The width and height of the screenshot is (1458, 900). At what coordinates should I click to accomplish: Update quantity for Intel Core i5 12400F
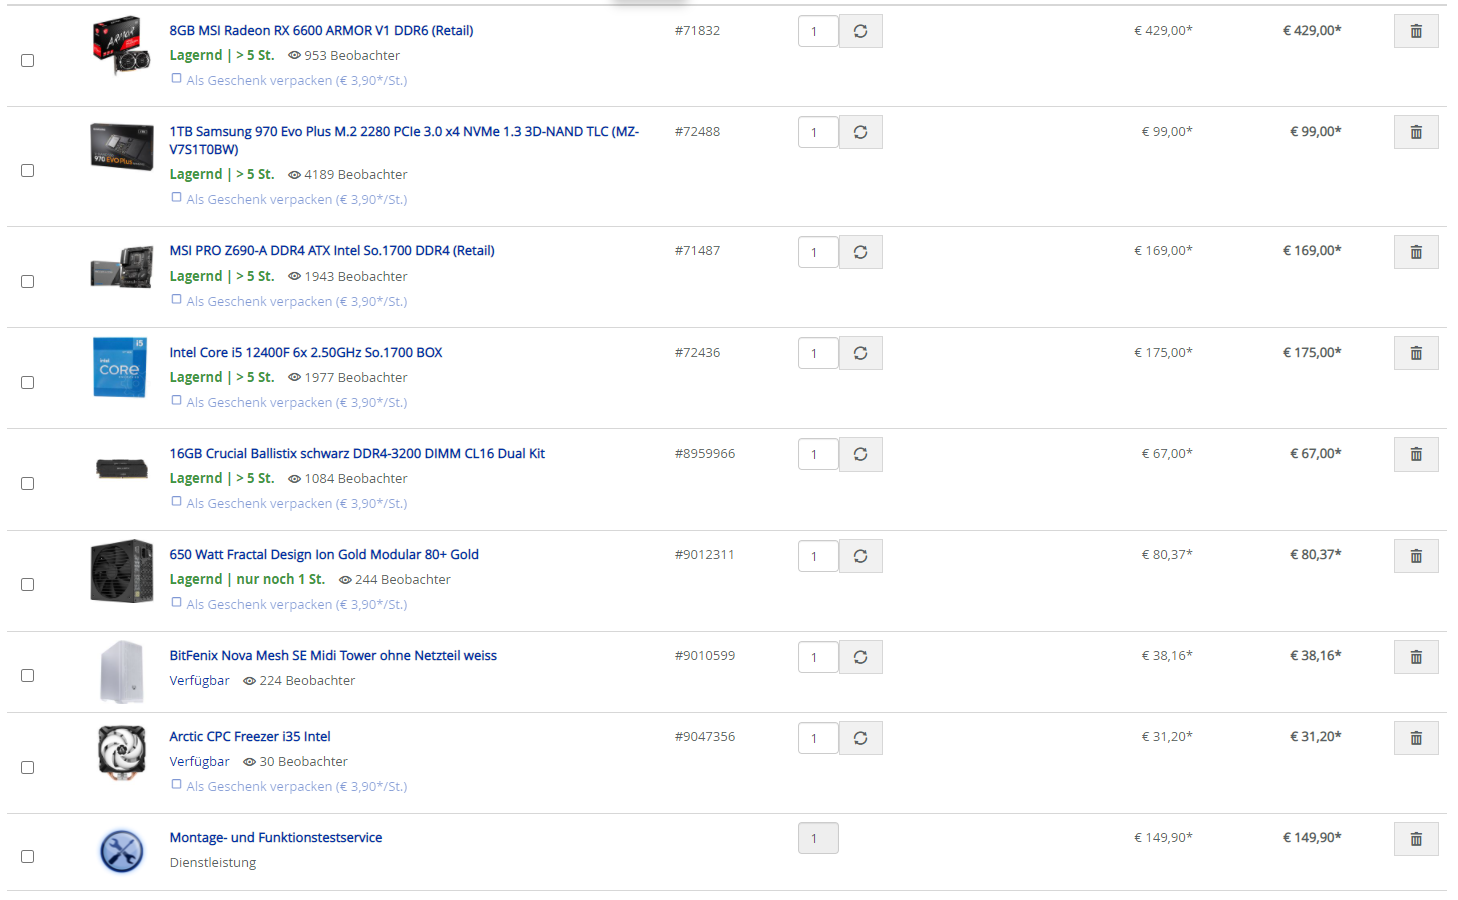(x=860, y=353)
